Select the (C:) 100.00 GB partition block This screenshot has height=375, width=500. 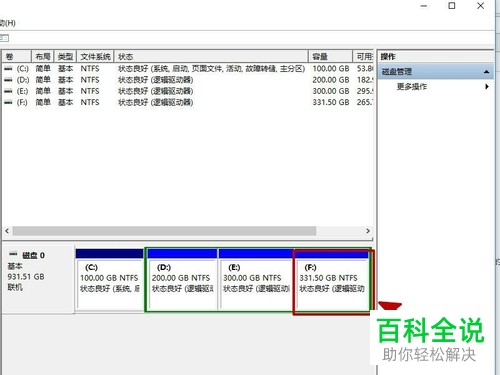(x=109, y=279)
